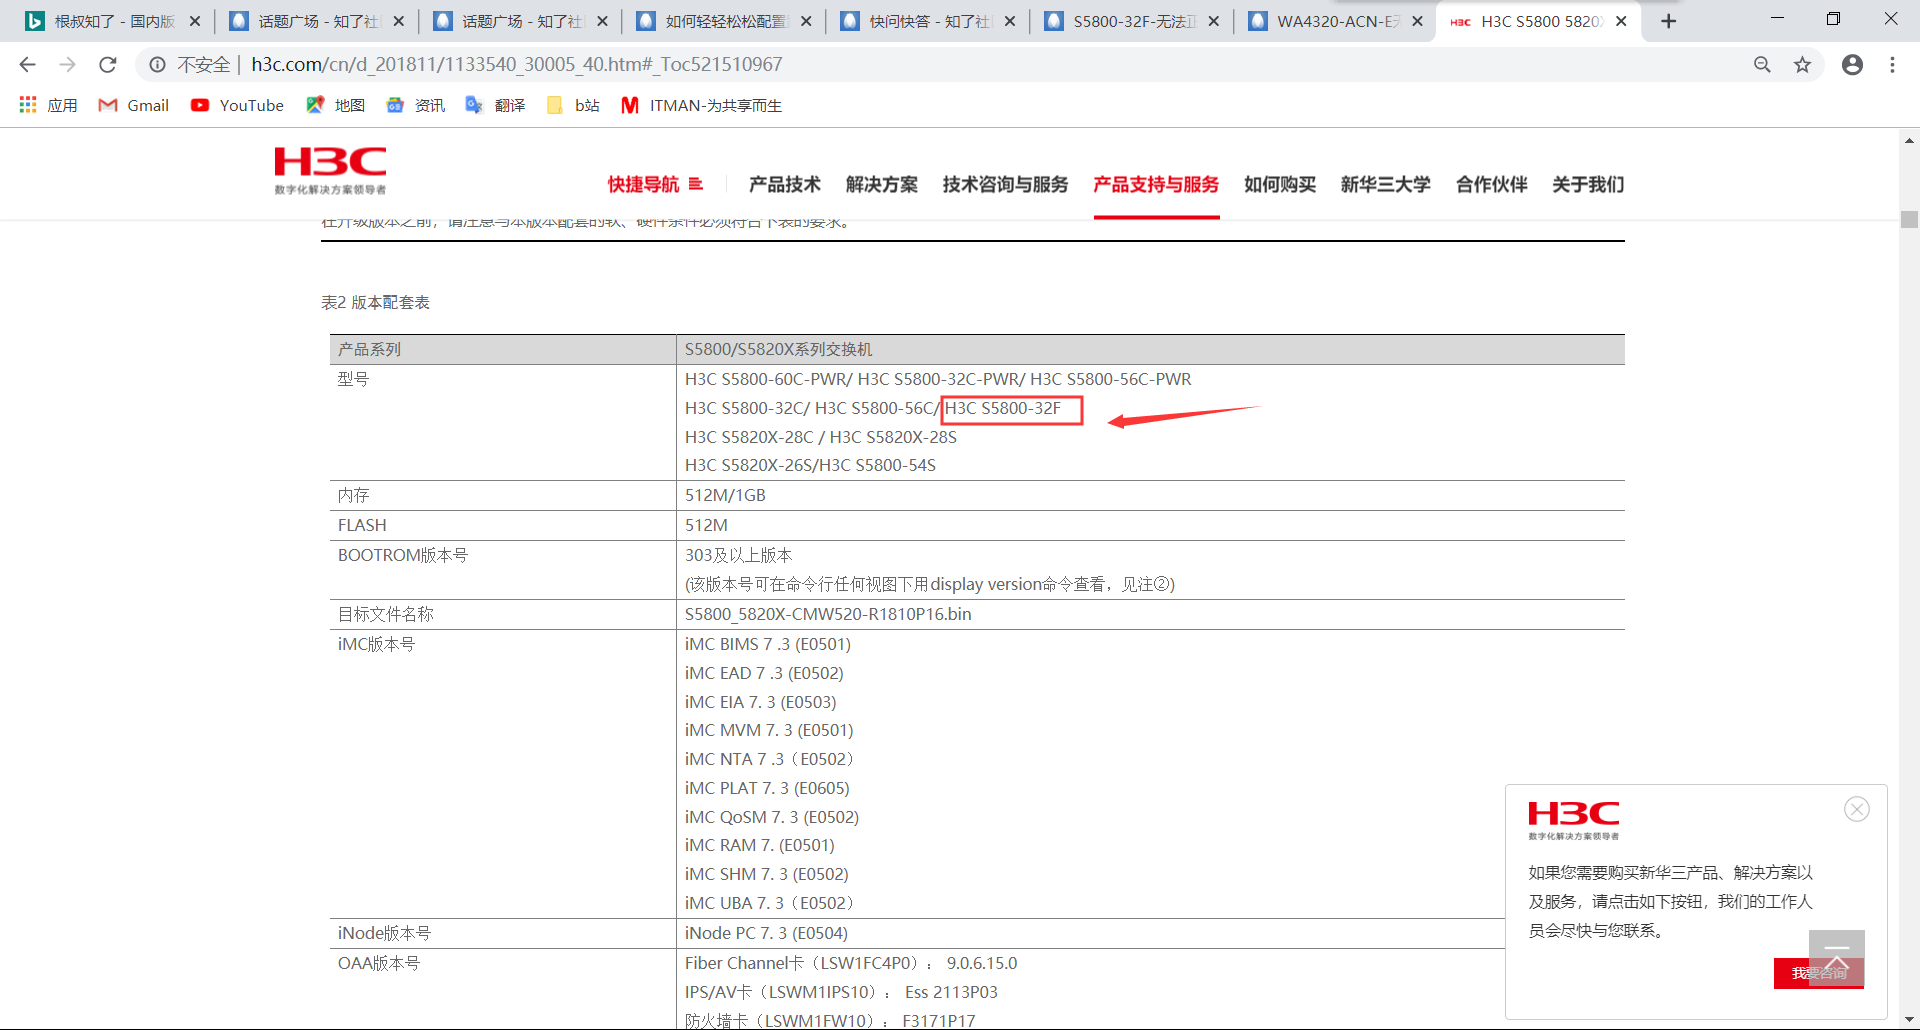The image size is (1920, 1030).
Task: Open the 解决方案 nav menu
Action: coord(881,184)
